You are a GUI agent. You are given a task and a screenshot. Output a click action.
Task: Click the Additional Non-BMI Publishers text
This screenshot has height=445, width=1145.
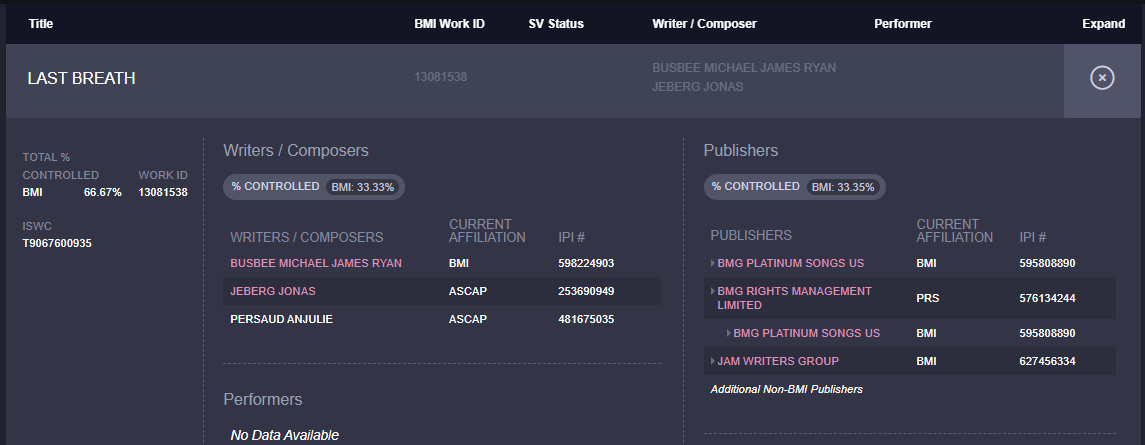click(786, 389)
